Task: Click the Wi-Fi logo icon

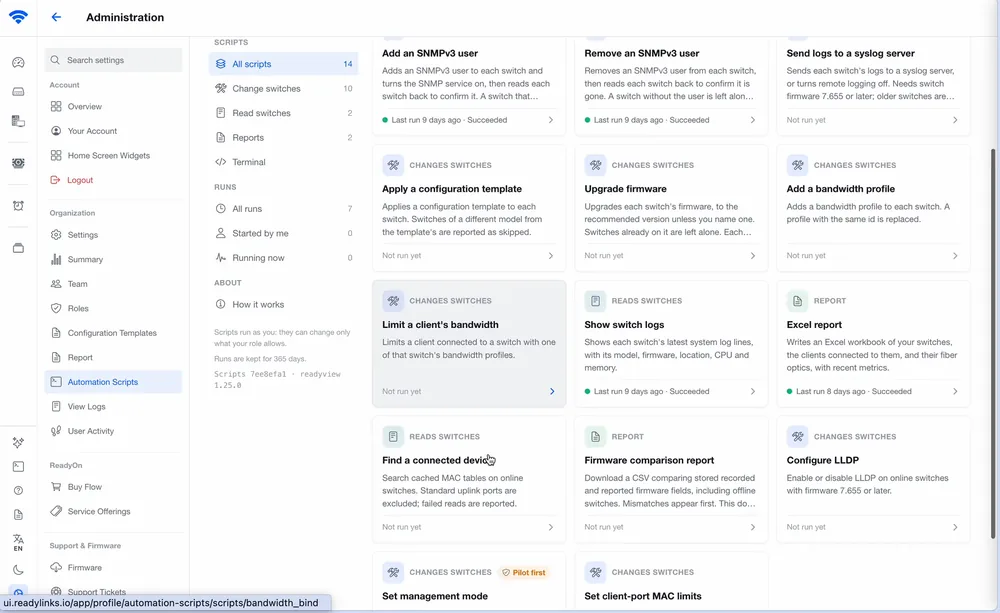Action: (18, 17)
